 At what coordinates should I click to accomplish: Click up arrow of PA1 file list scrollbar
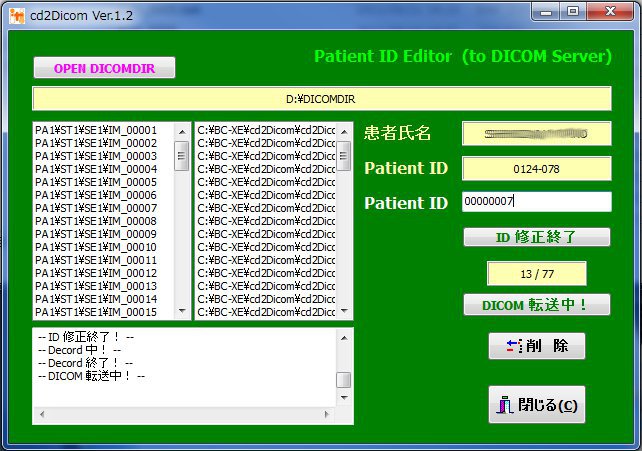pos(182,132)
